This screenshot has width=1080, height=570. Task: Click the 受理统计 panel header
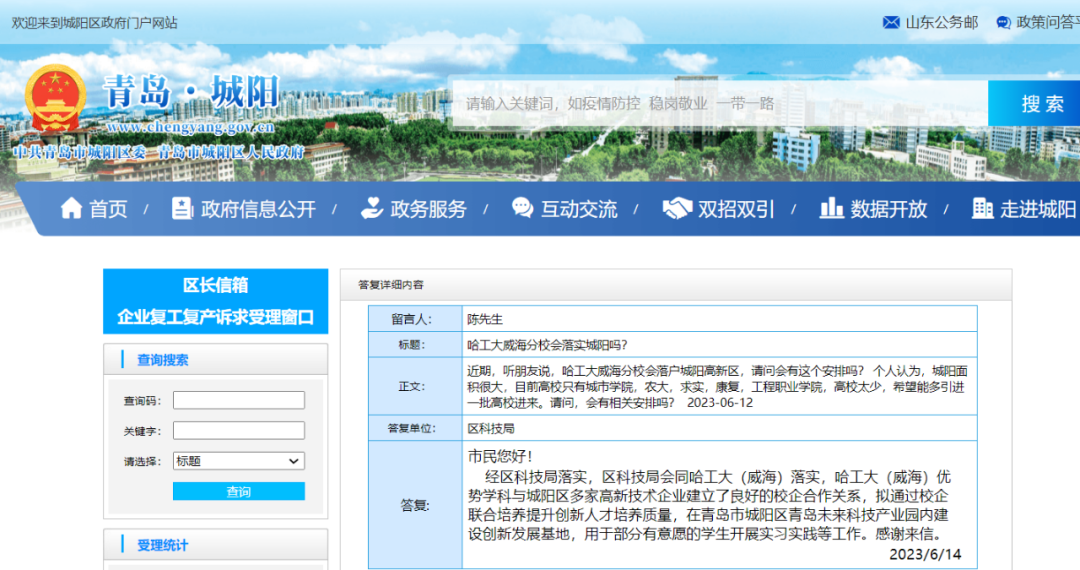pyautogui.click(x=216, y=545)
